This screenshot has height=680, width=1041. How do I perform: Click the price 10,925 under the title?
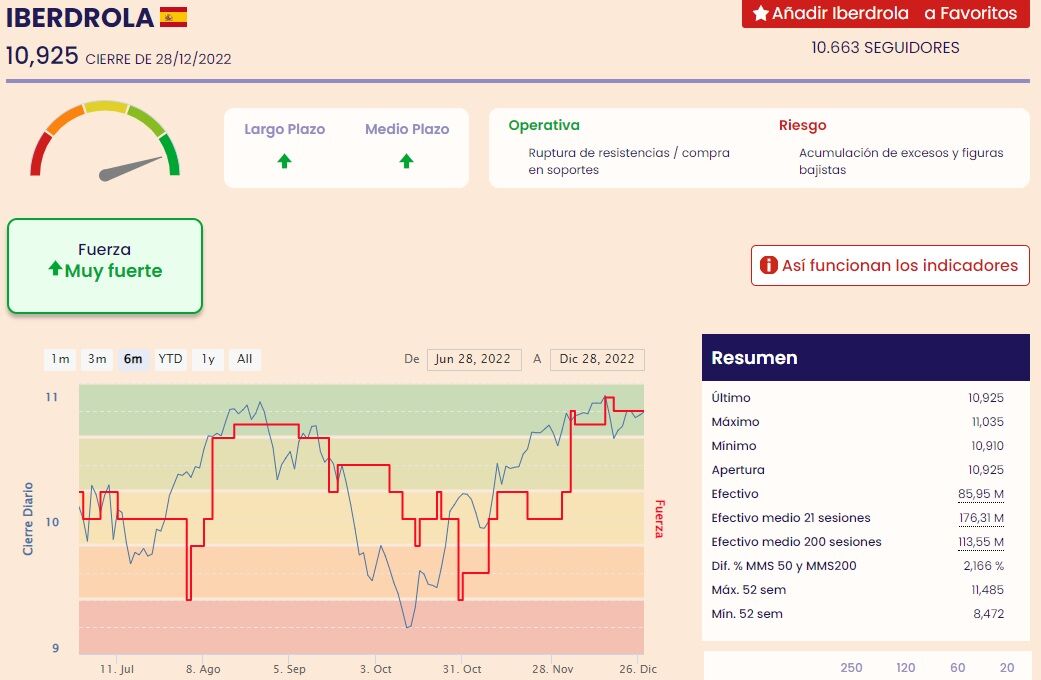pyautogui.click(x=42, y=55)
